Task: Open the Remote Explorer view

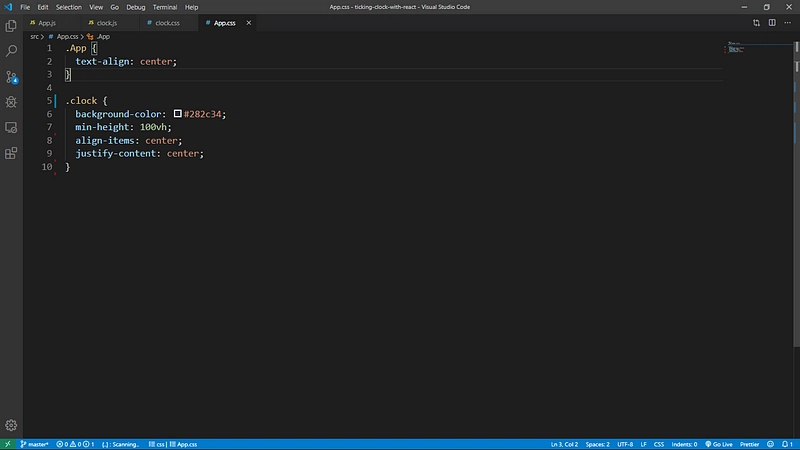Action: (11, 128)
